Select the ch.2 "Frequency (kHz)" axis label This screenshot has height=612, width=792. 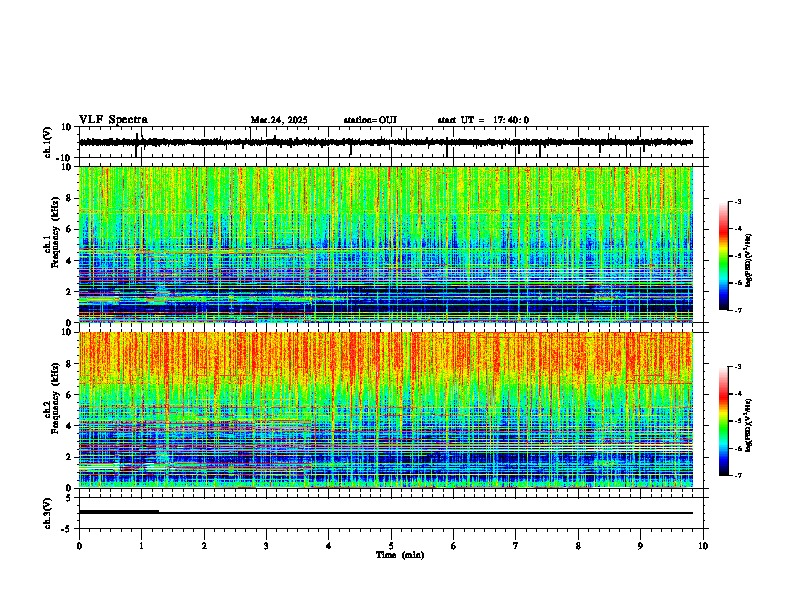pyautogui.click(x=55, y=398)
